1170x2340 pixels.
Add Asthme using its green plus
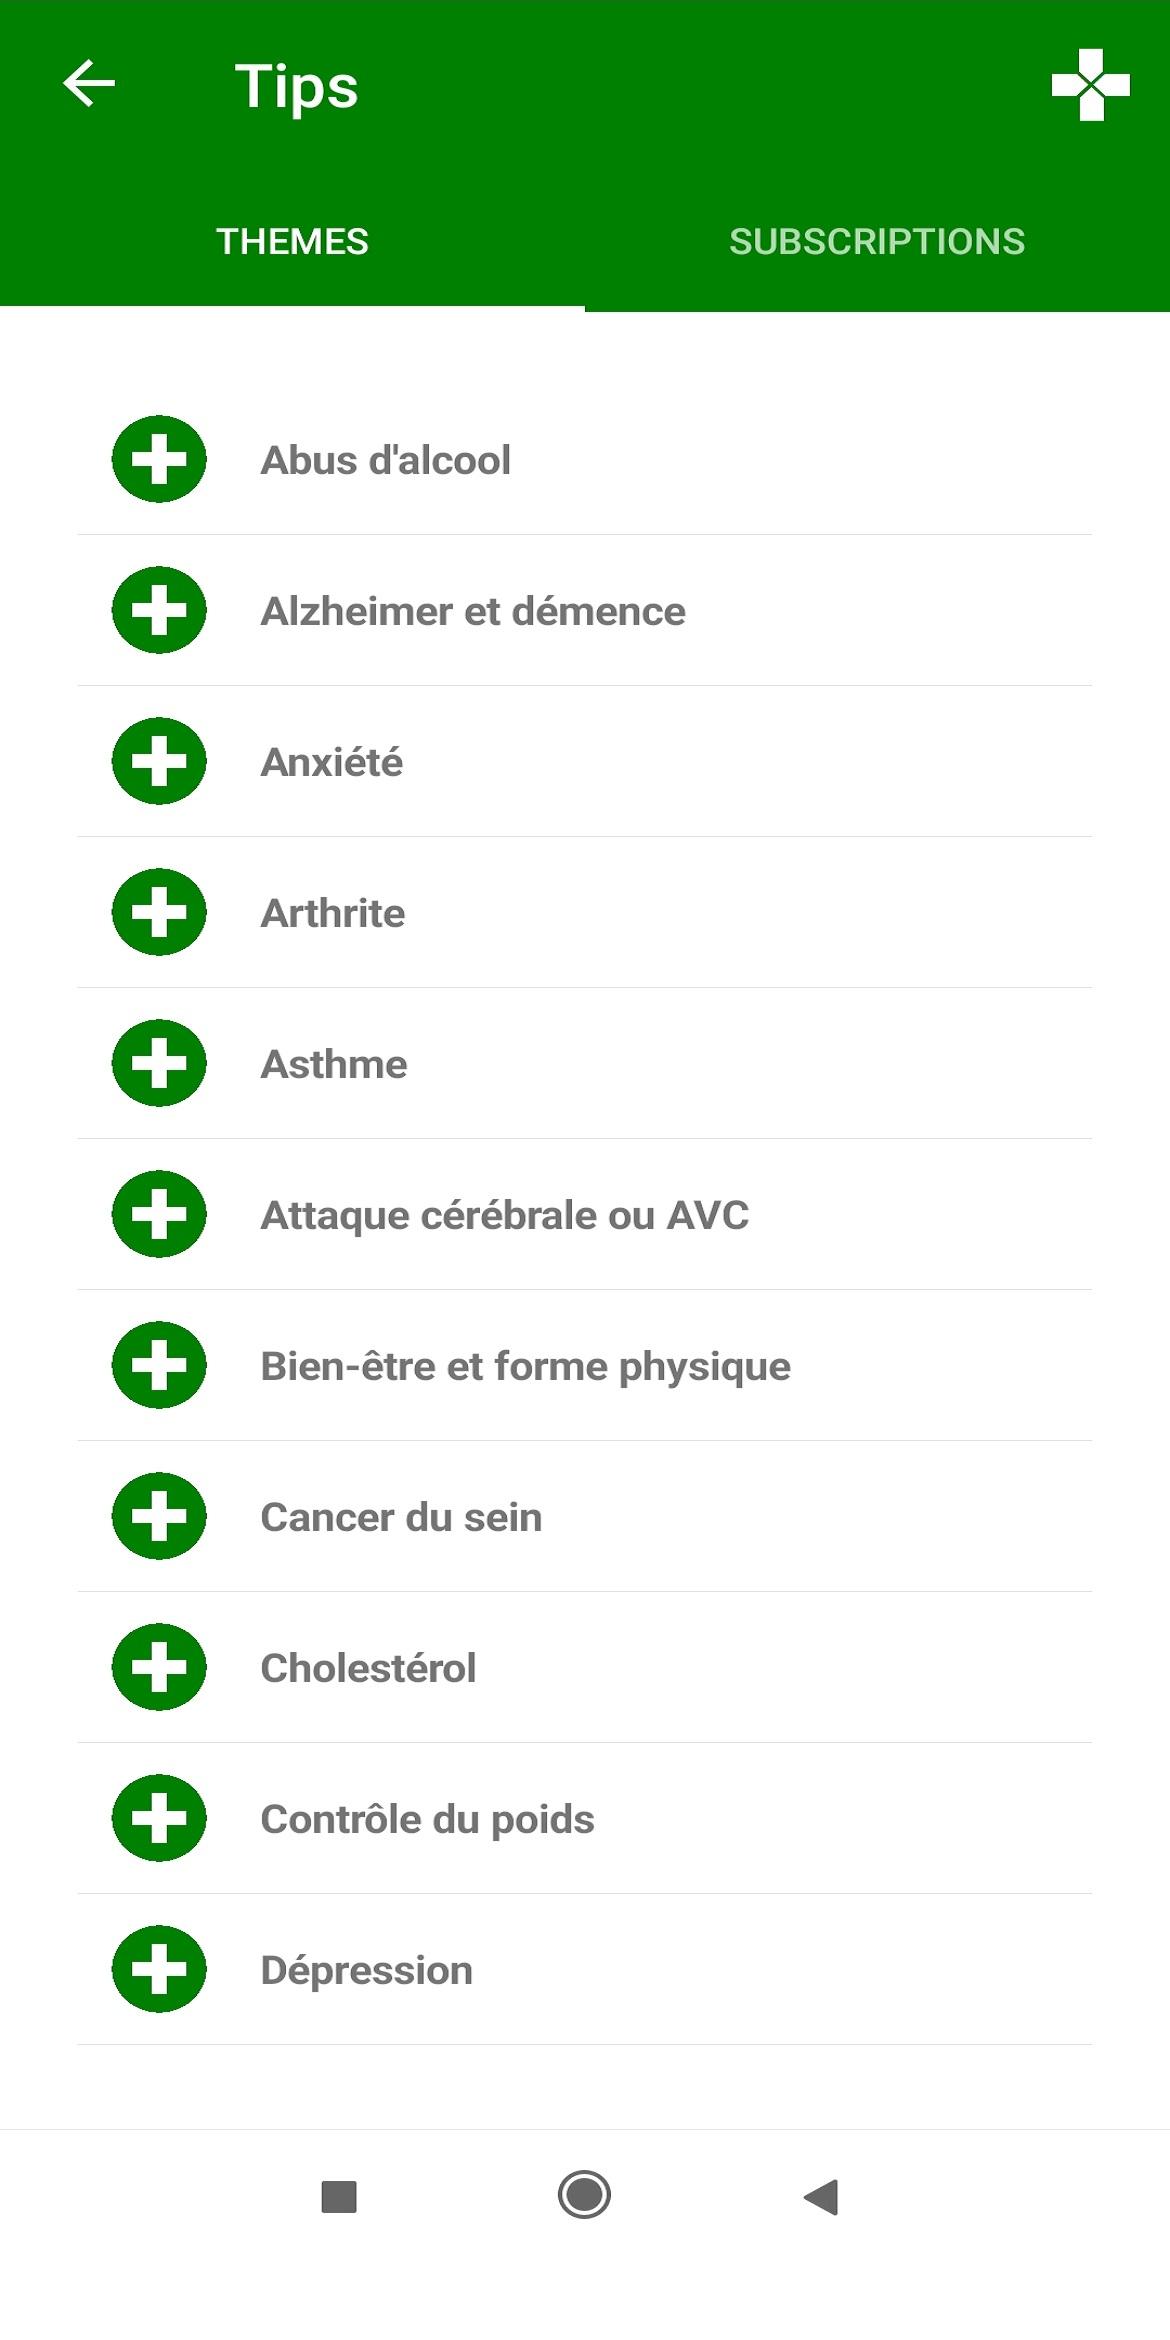[159, 1064]
